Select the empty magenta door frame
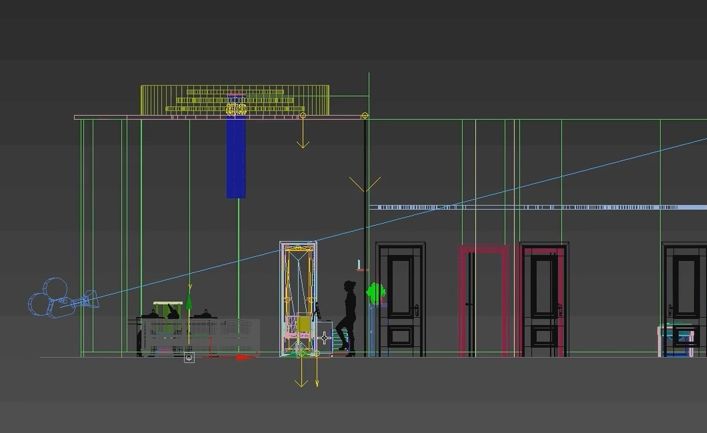This screenshot has height=433, width=707. pyautogui.click(x=484, y=300)
